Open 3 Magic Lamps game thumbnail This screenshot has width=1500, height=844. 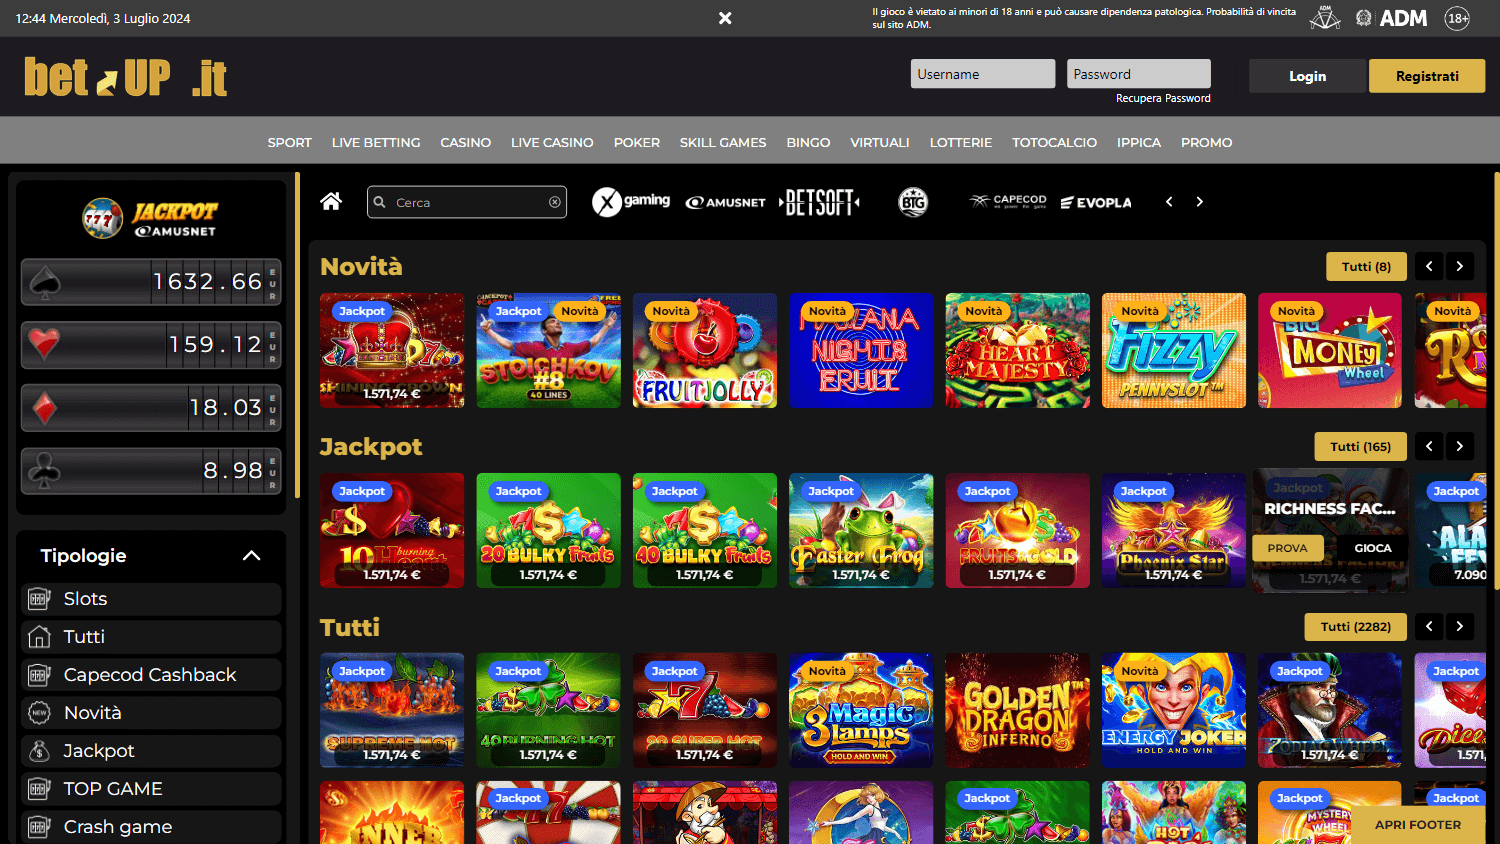(x=861, y=710)
